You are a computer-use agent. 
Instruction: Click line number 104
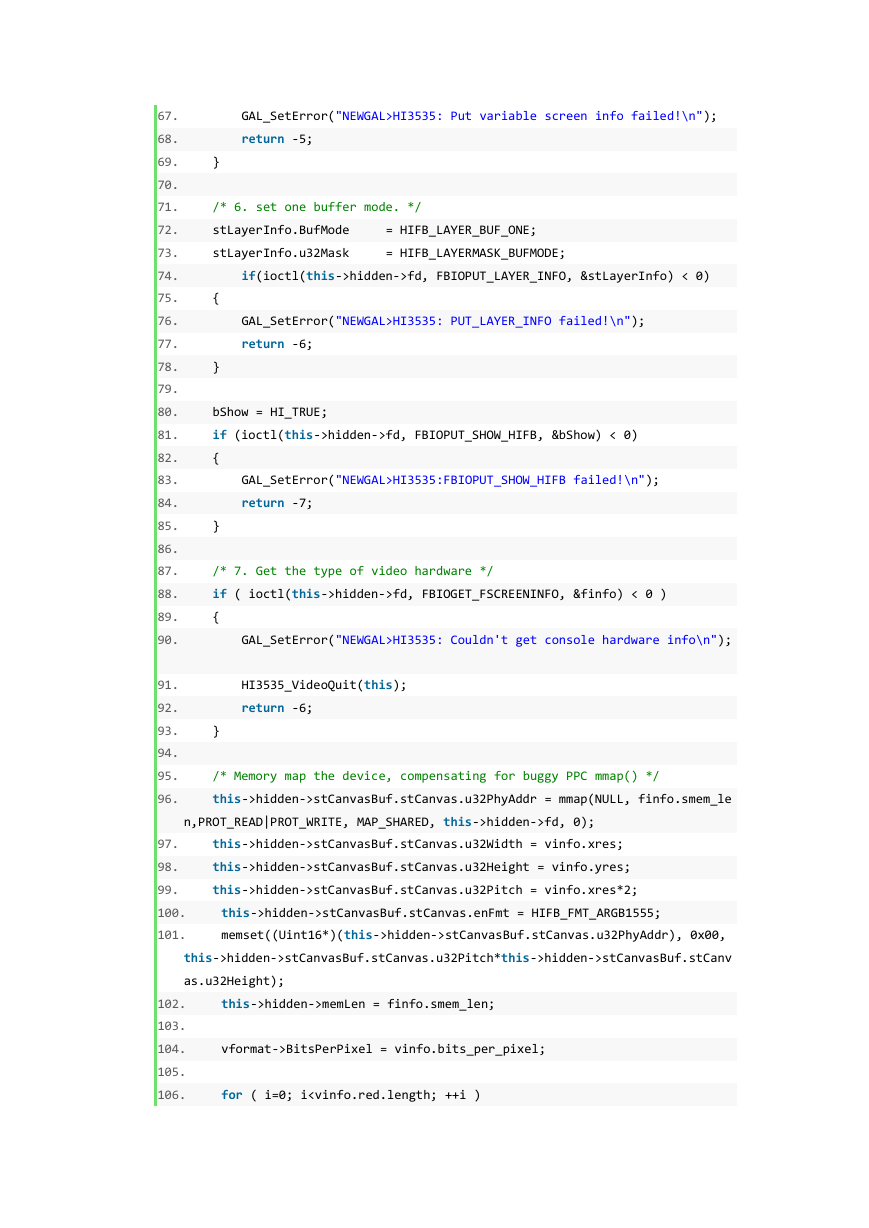172,1049
